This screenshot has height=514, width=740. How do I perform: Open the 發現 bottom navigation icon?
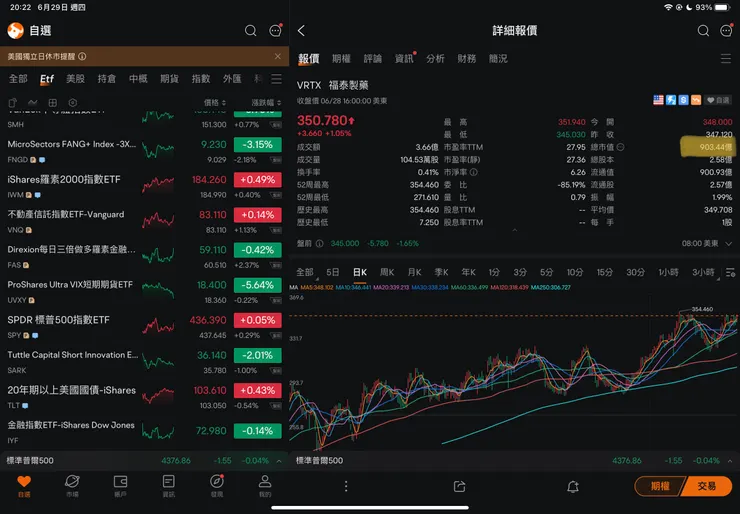[x=217, y=486]
